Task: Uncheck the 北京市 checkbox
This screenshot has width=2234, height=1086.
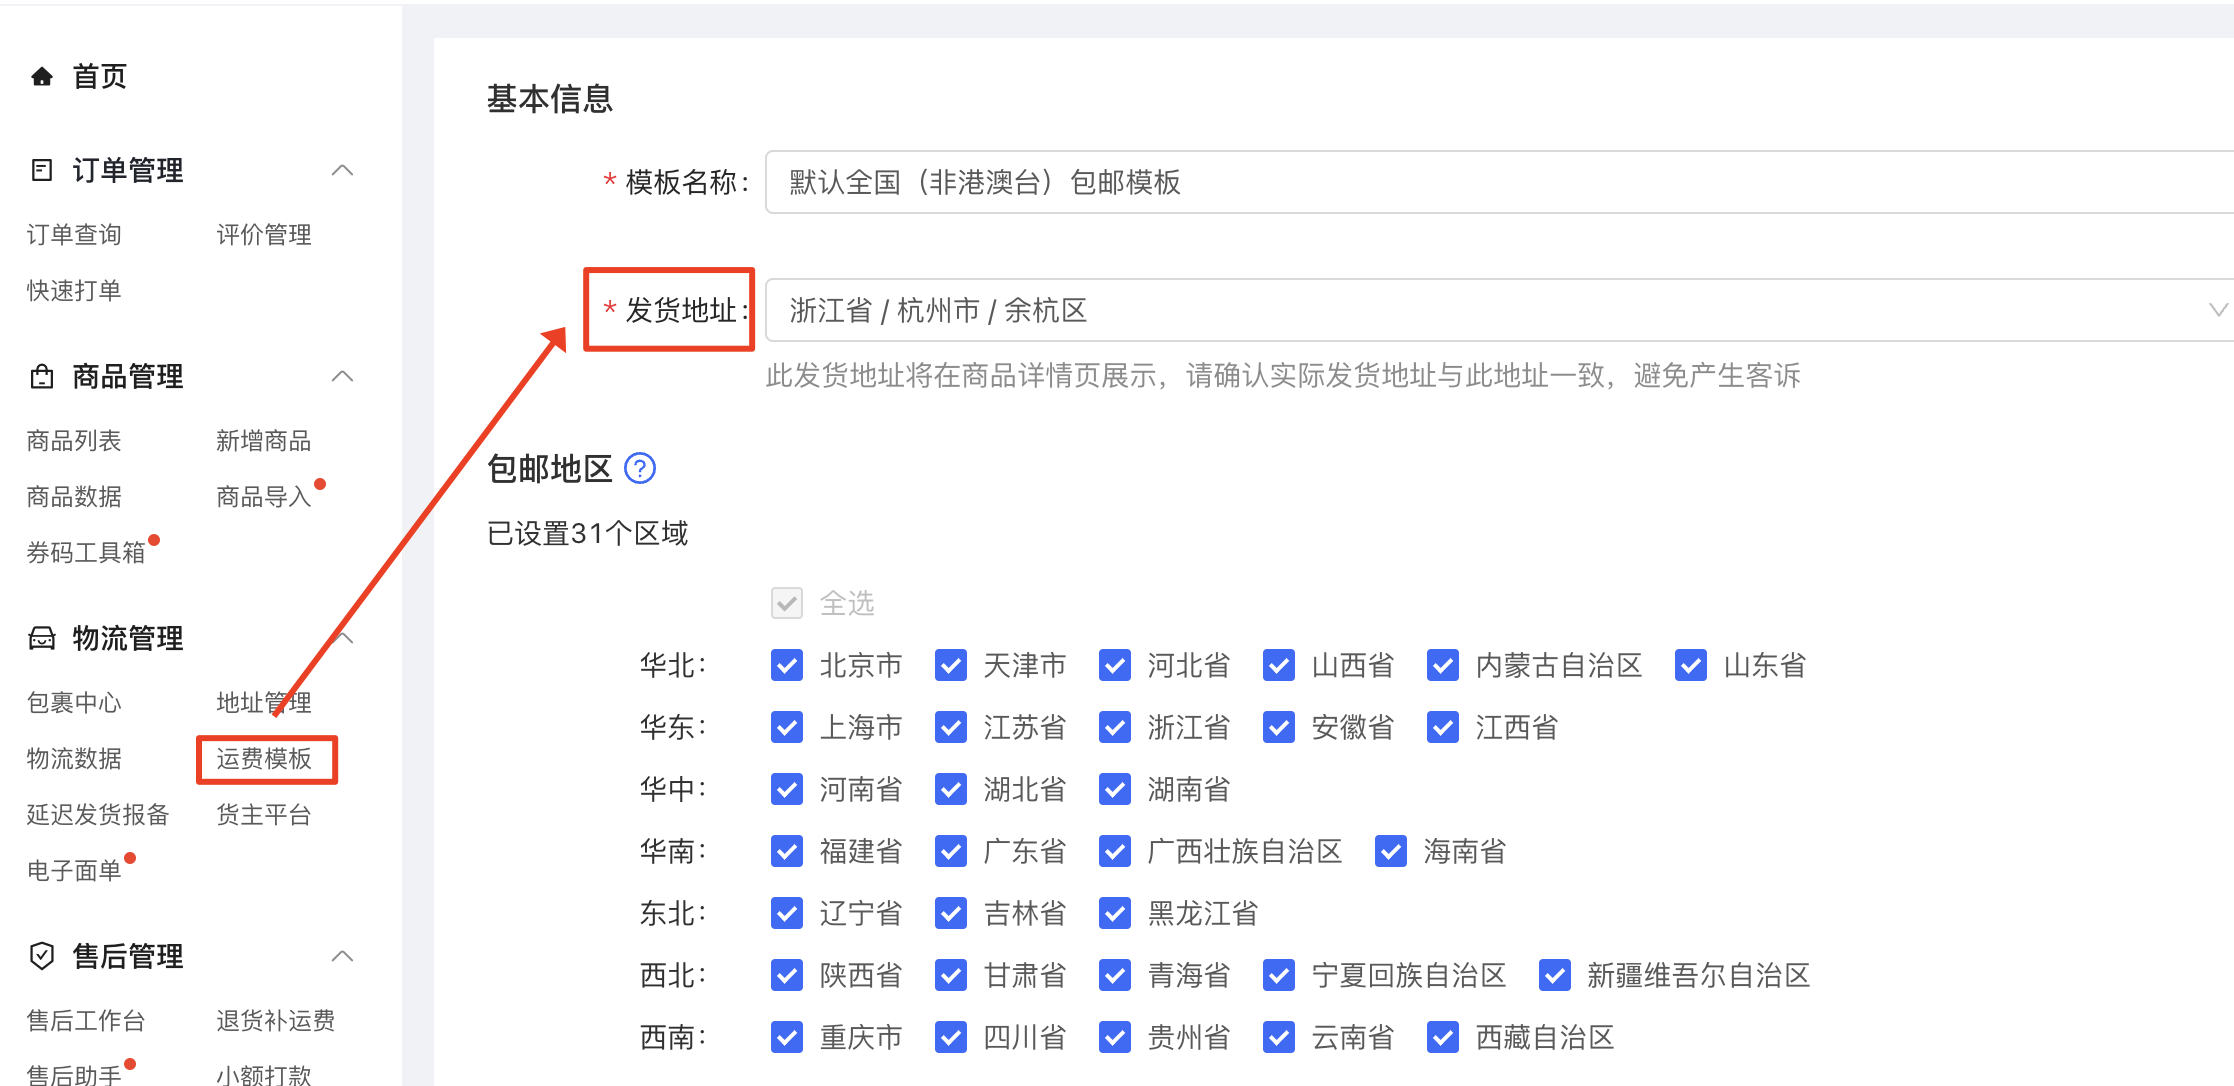Action: pyautogui.click(x=787, y=665)
